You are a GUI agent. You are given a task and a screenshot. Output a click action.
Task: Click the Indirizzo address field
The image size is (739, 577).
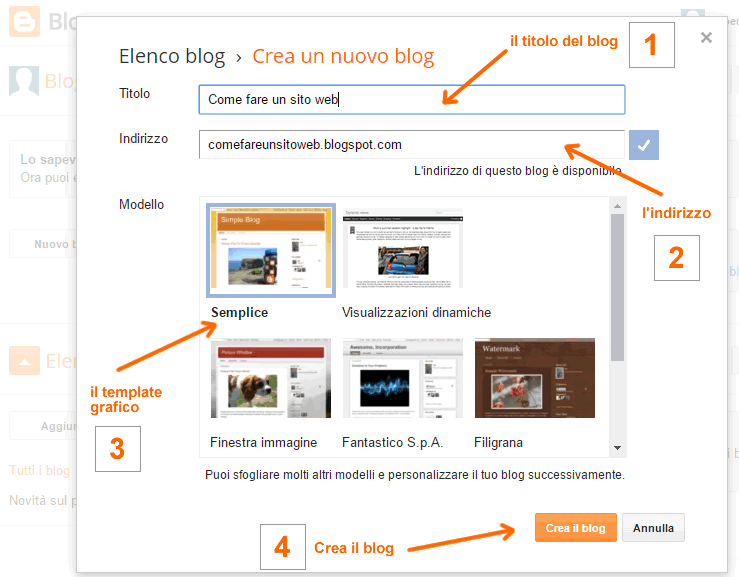click(412, 145)
